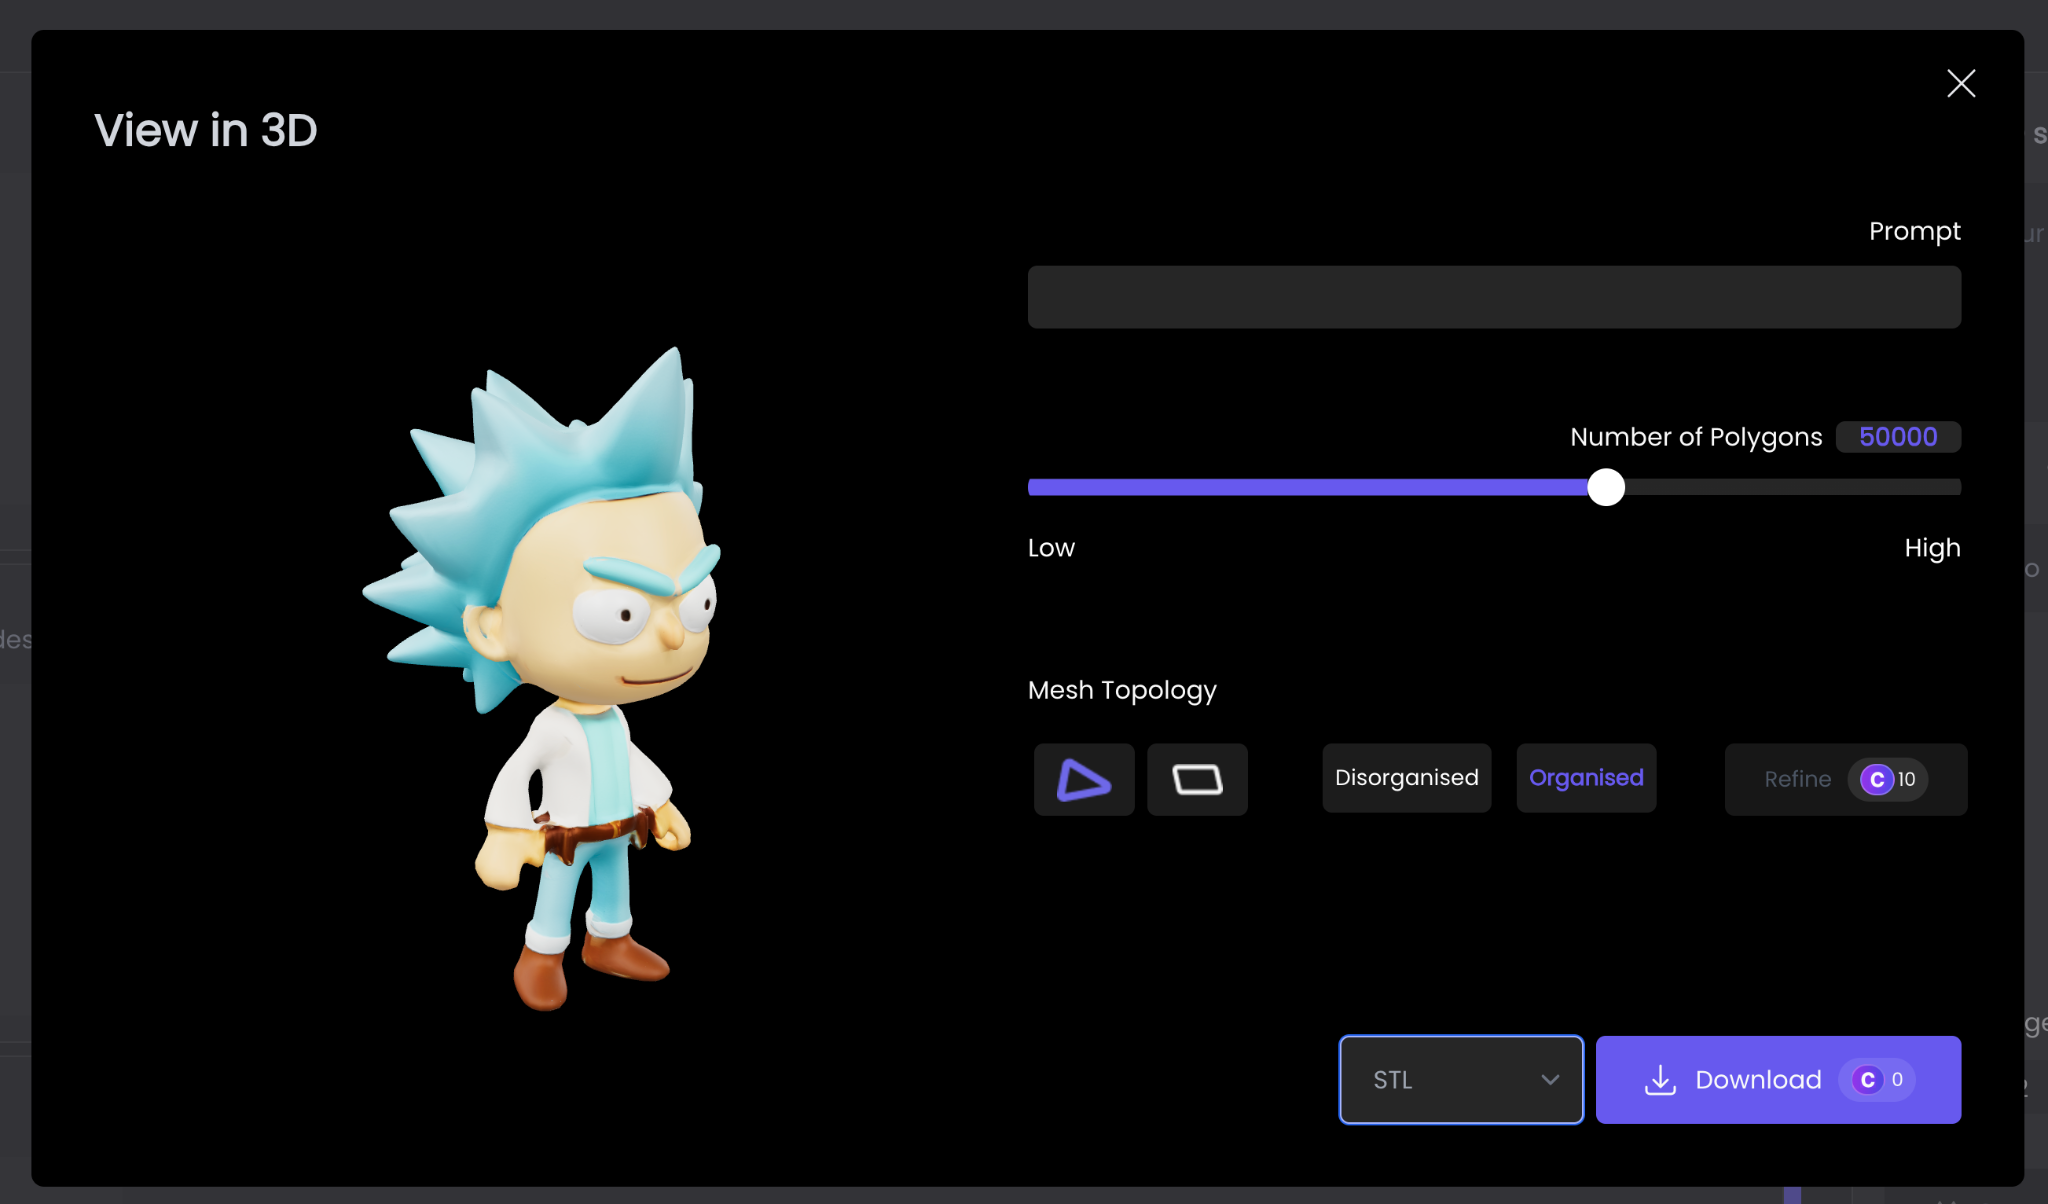This screenshot has height=1204, width=2048.
Task: Choose Disorganised mesh option
Action: [1406, 778]
